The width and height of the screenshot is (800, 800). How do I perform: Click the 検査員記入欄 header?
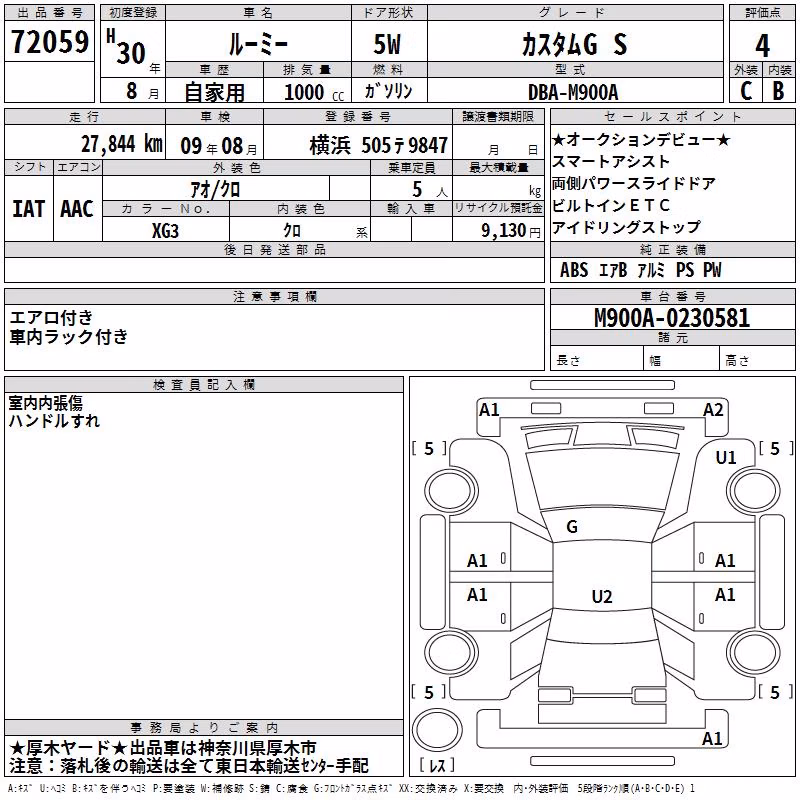click(x=204, y=385)
